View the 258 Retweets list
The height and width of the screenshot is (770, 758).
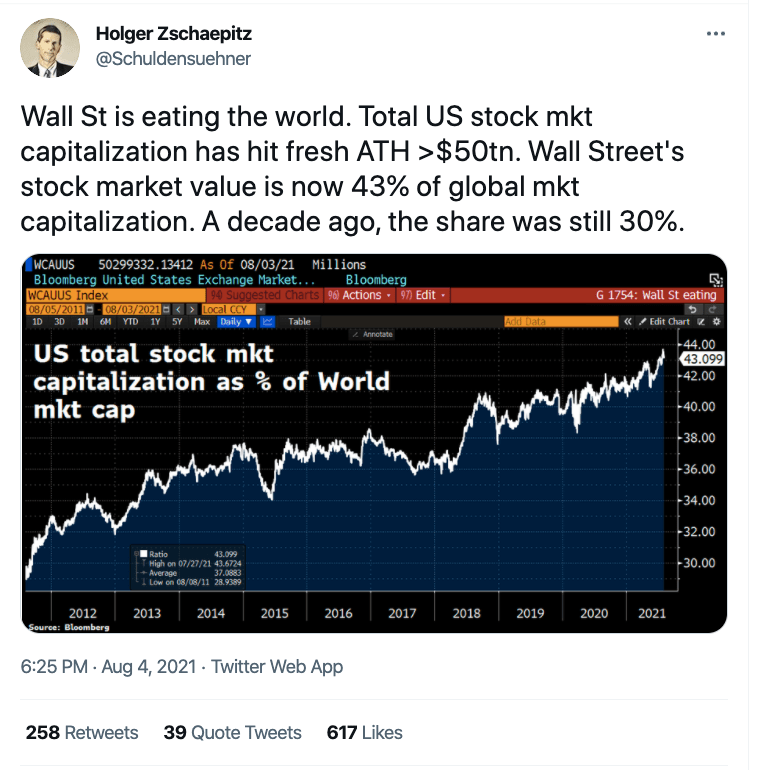82,733
